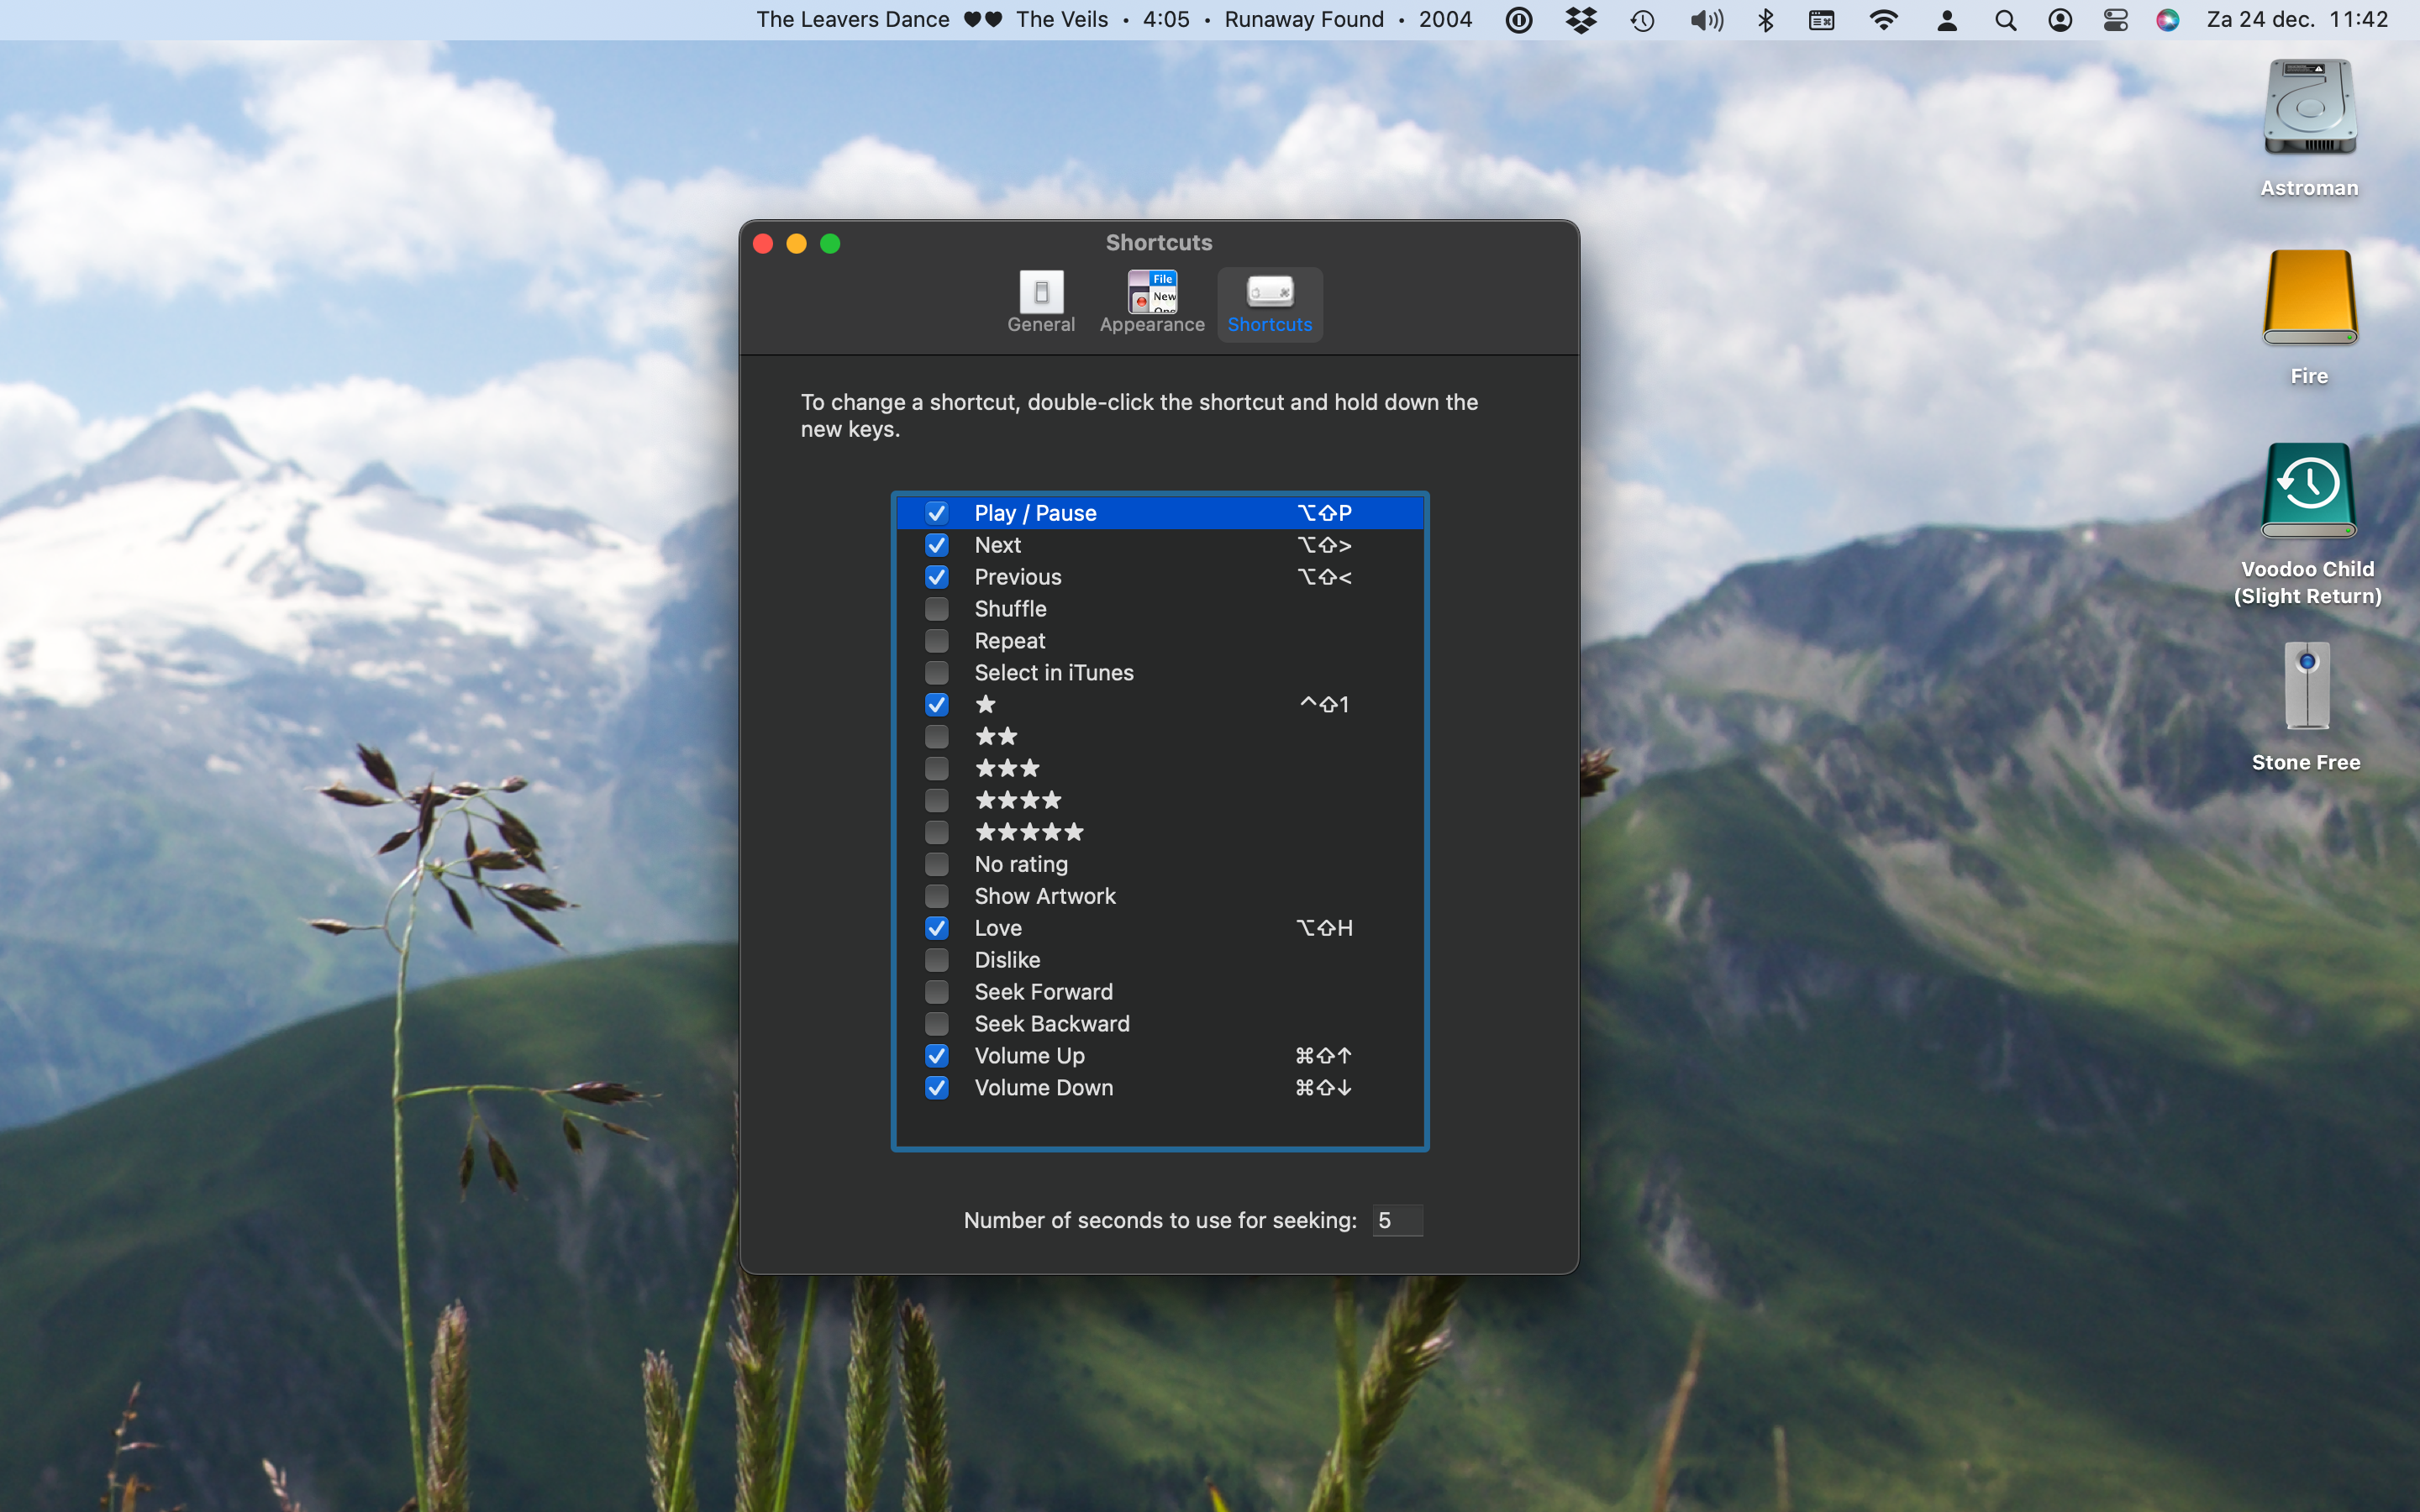Toggle the Previous shortcut checkbox
Screen dimensions: 2420x1512
click(x=936, y=577)
